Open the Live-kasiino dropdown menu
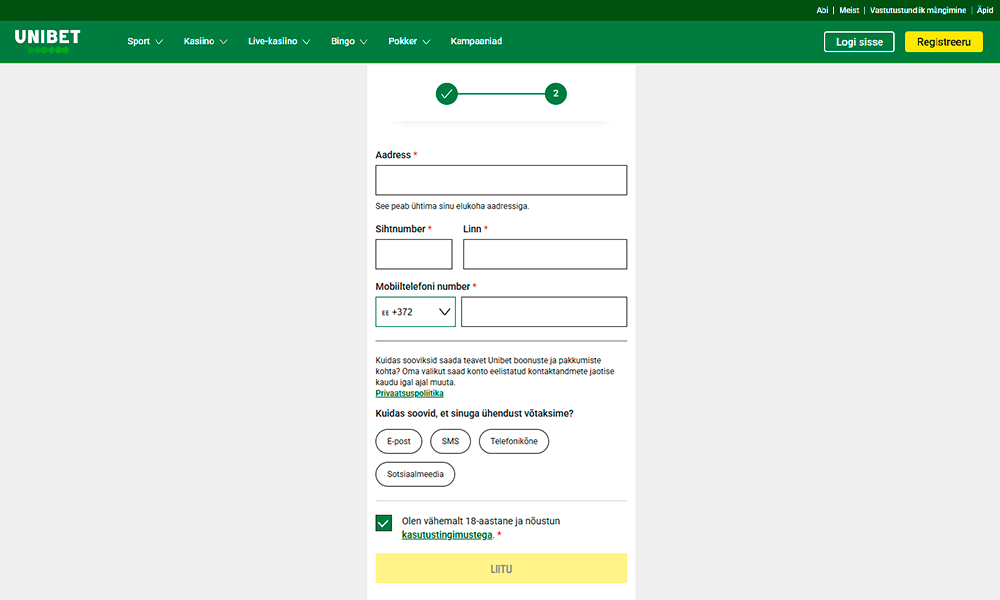Screen dimensions: 1000x600 [279, 42]
